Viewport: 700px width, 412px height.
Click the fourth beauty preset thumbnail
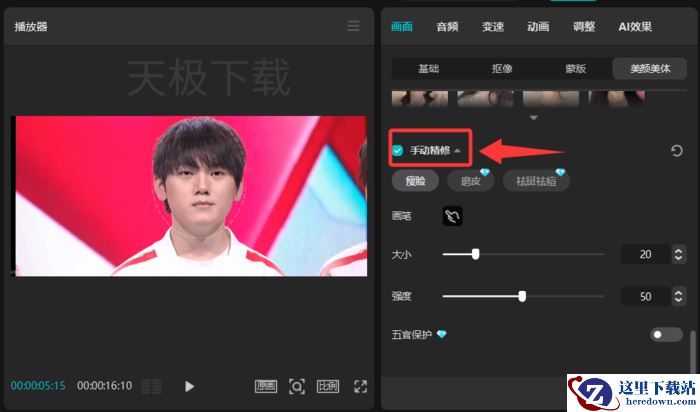point(616,99)
